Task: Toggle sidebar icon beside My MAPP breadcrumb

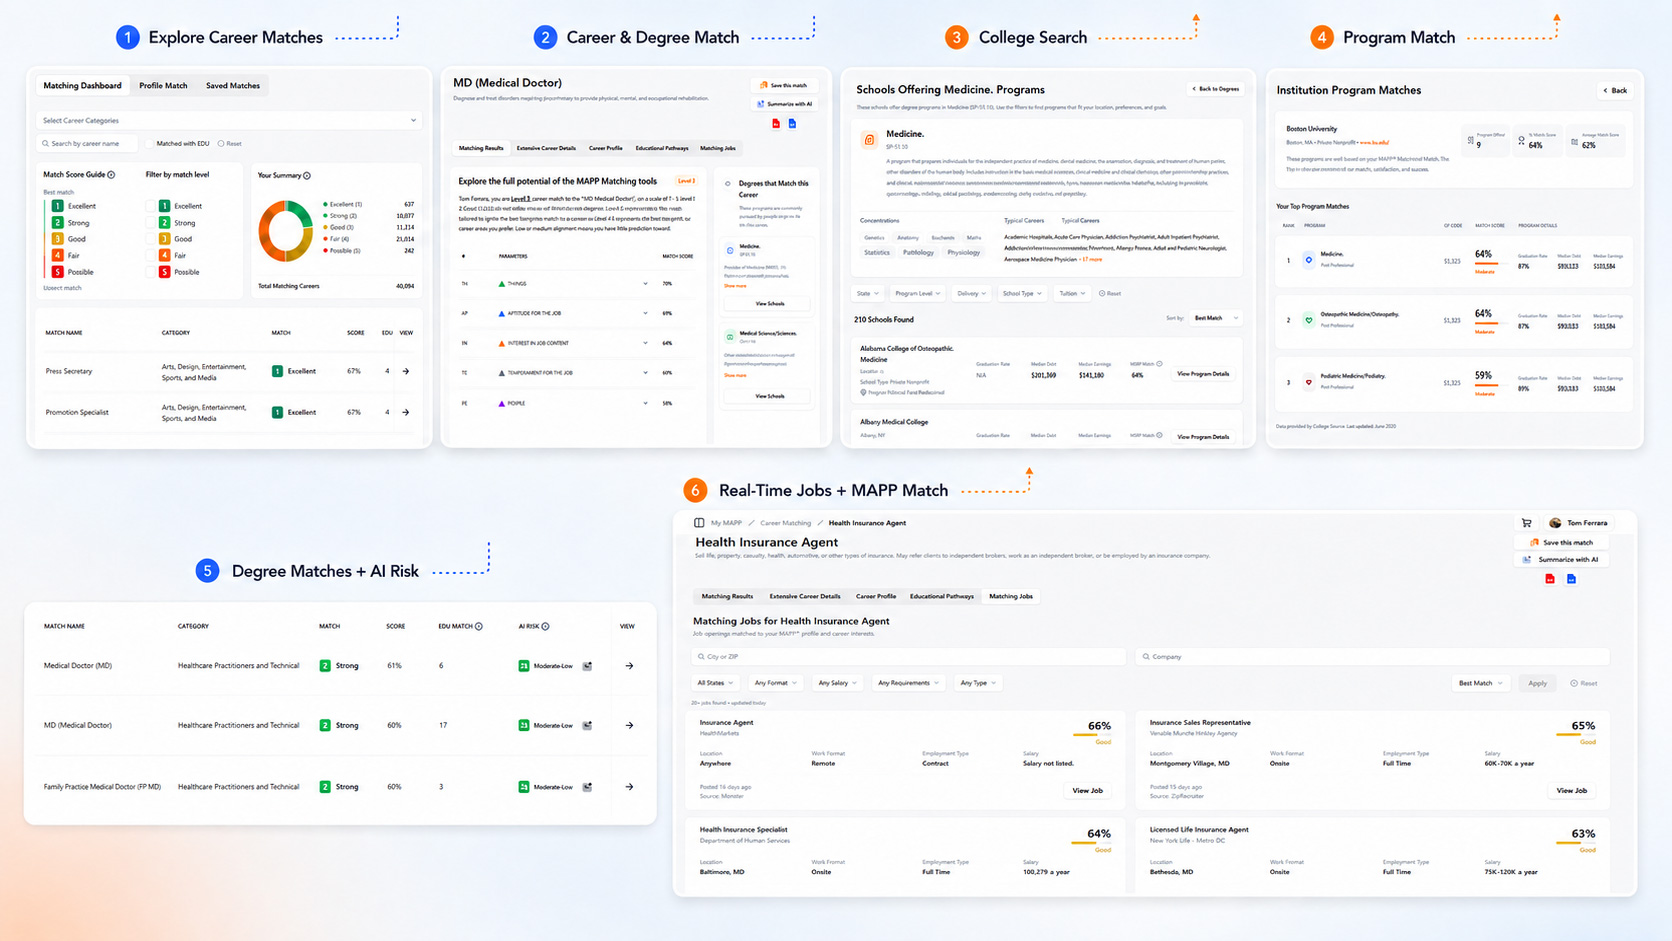Action: click(699, 523)
